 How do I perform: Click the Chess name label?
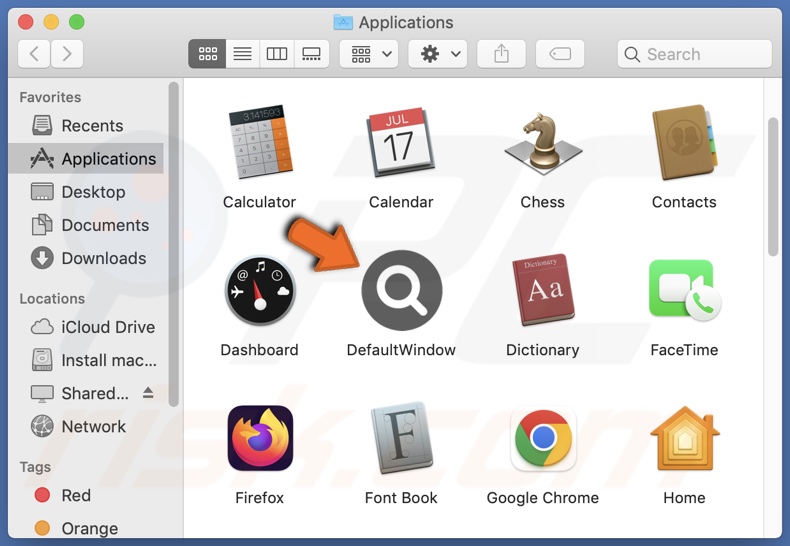tap(543, 202)
